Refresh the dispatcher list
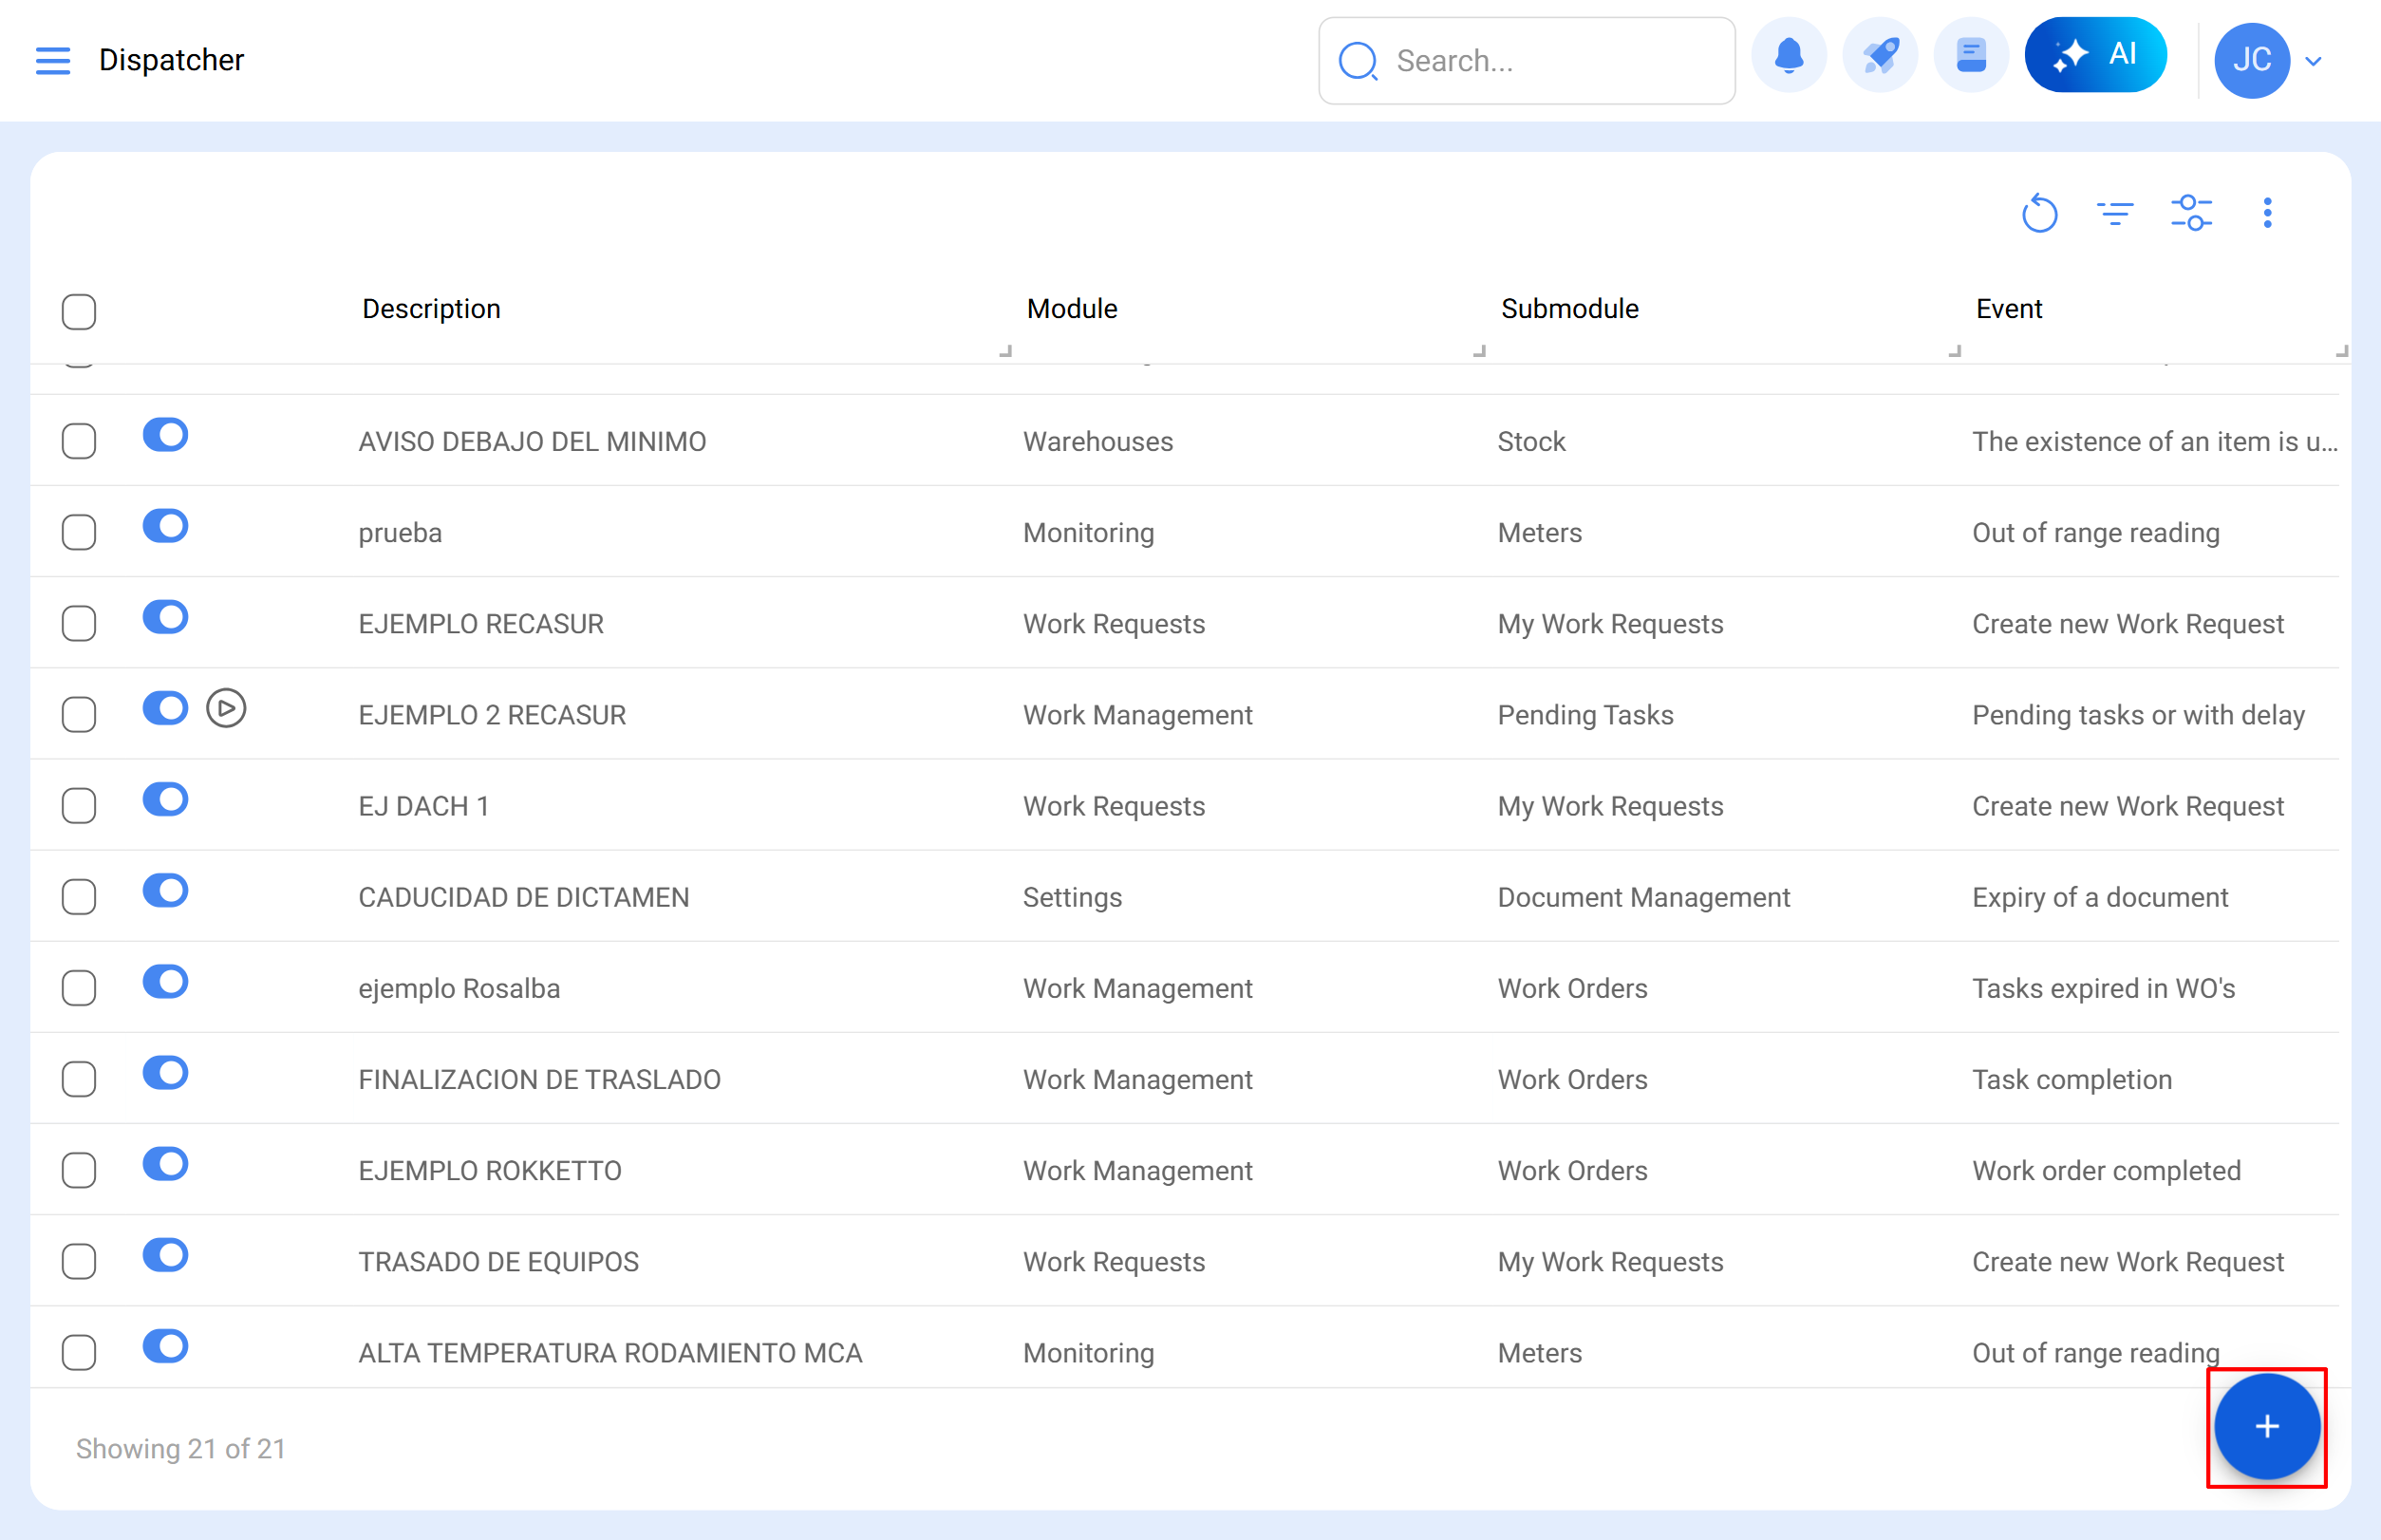2381x1540 pixels. click(x=2038, y=213)
